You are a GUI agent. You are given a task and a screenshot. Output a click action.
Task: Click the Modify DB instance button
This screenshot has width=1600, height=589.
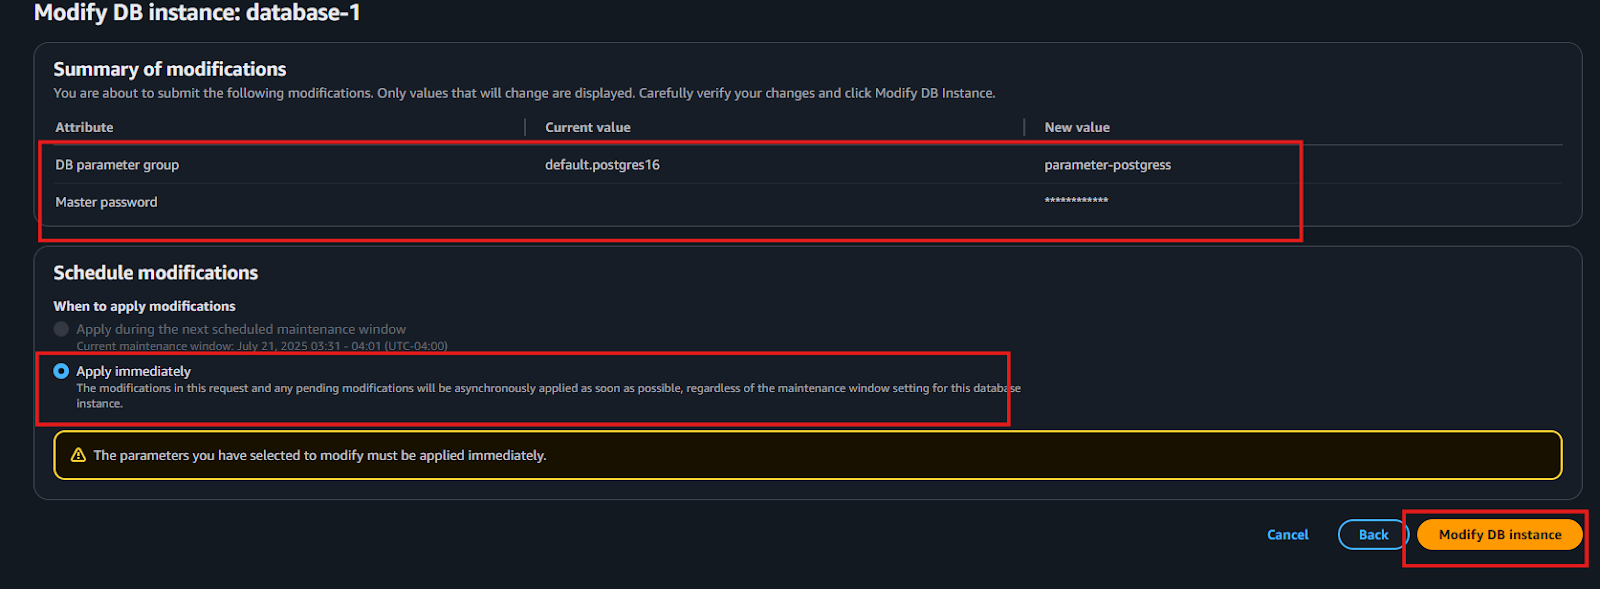pos(1499,535)
